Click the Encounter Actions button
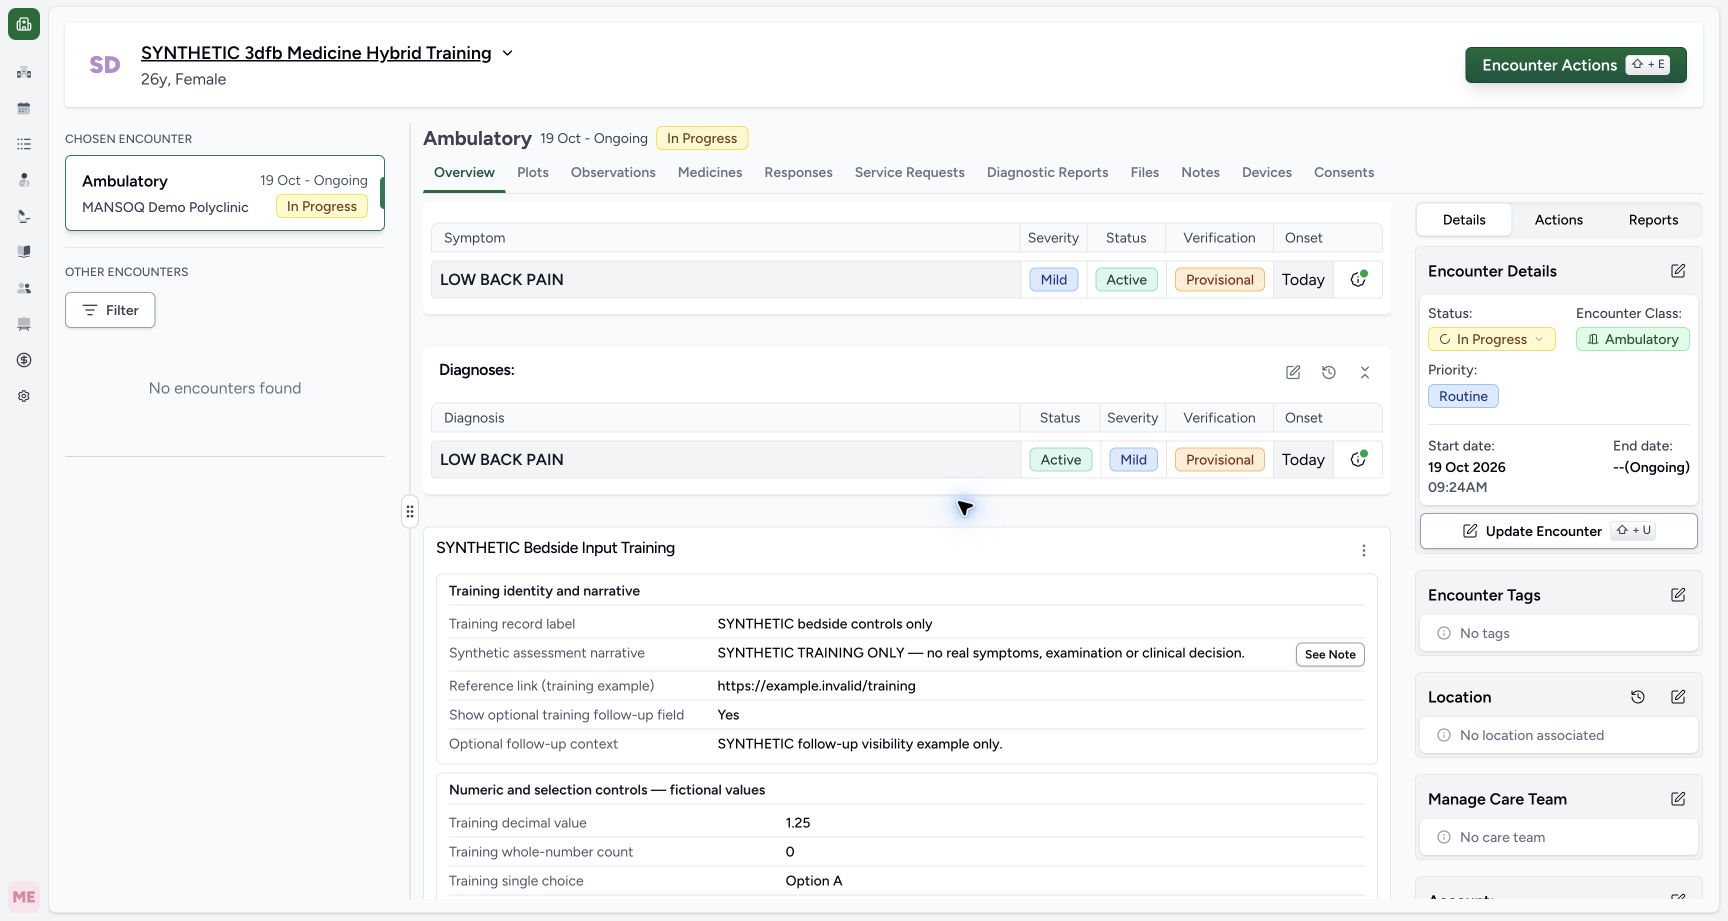 [1576, 65]
